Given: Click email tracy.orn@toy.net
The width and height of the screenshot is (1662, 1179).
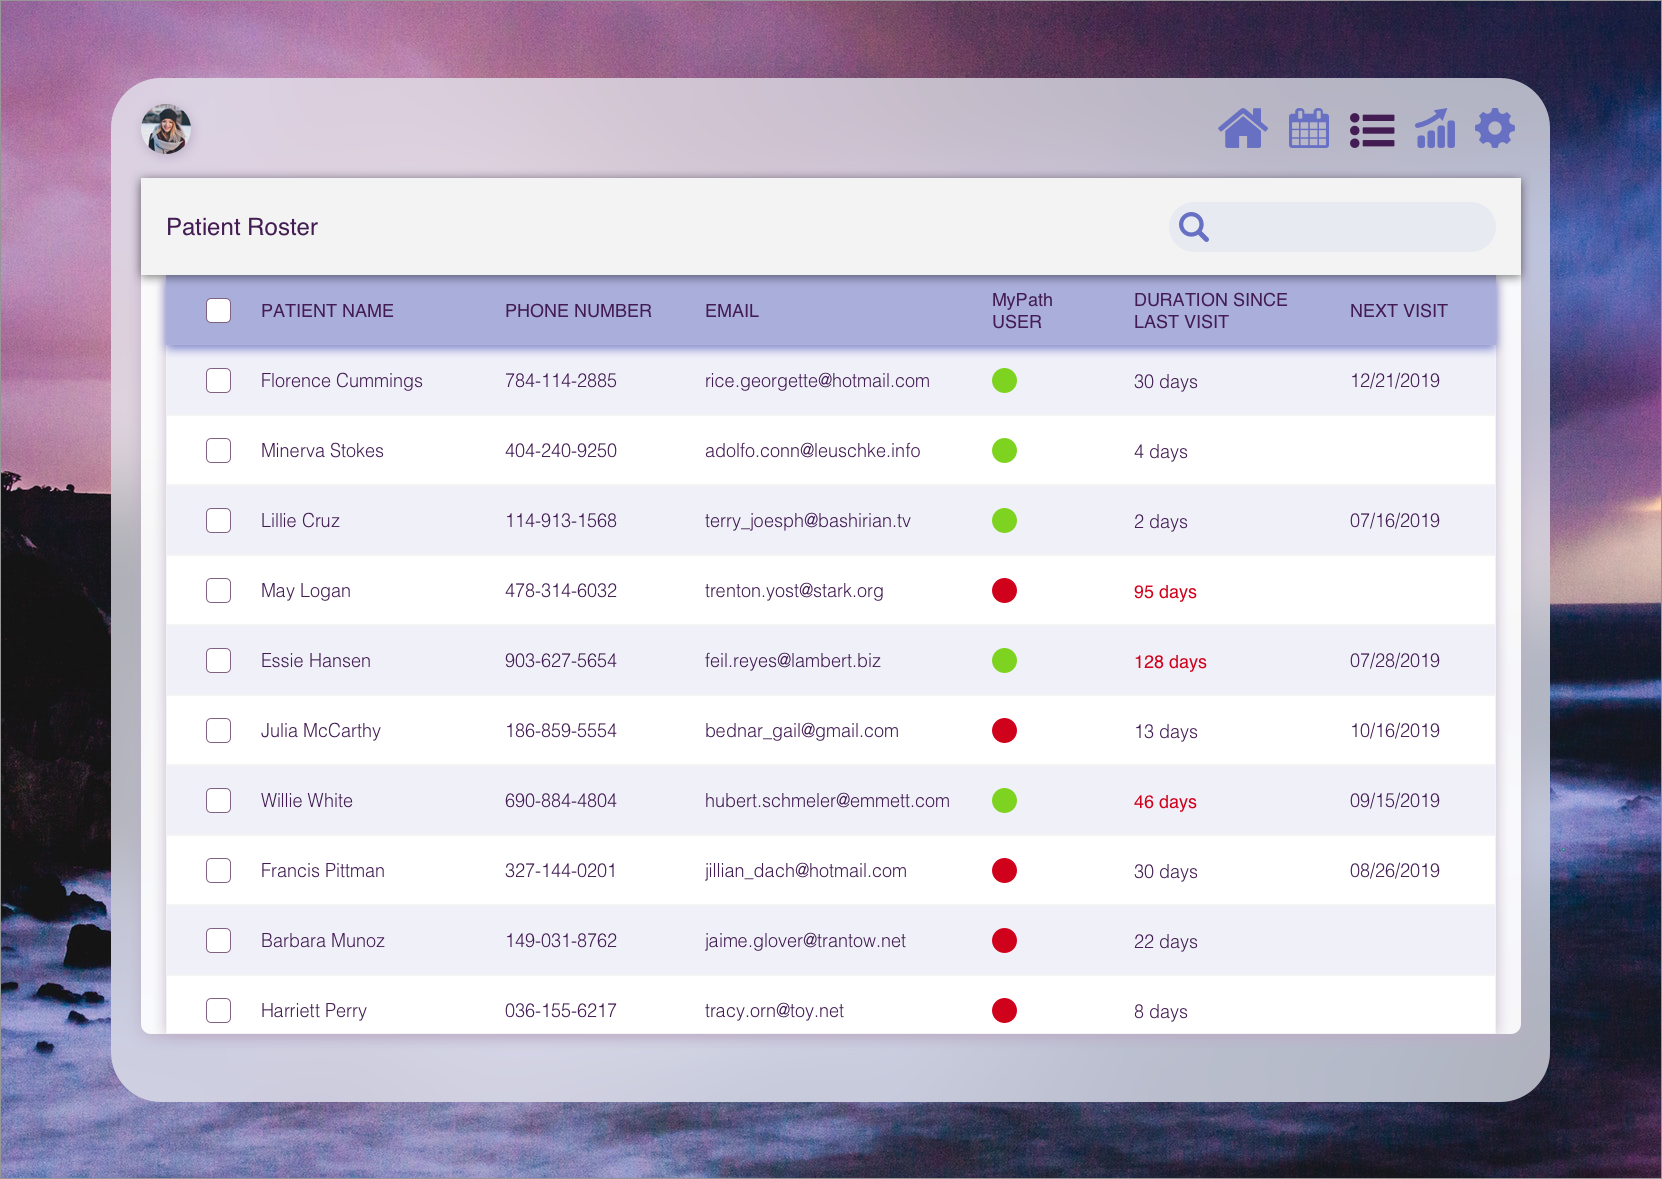Looking at the screenshot, I should coord(774,1011).
